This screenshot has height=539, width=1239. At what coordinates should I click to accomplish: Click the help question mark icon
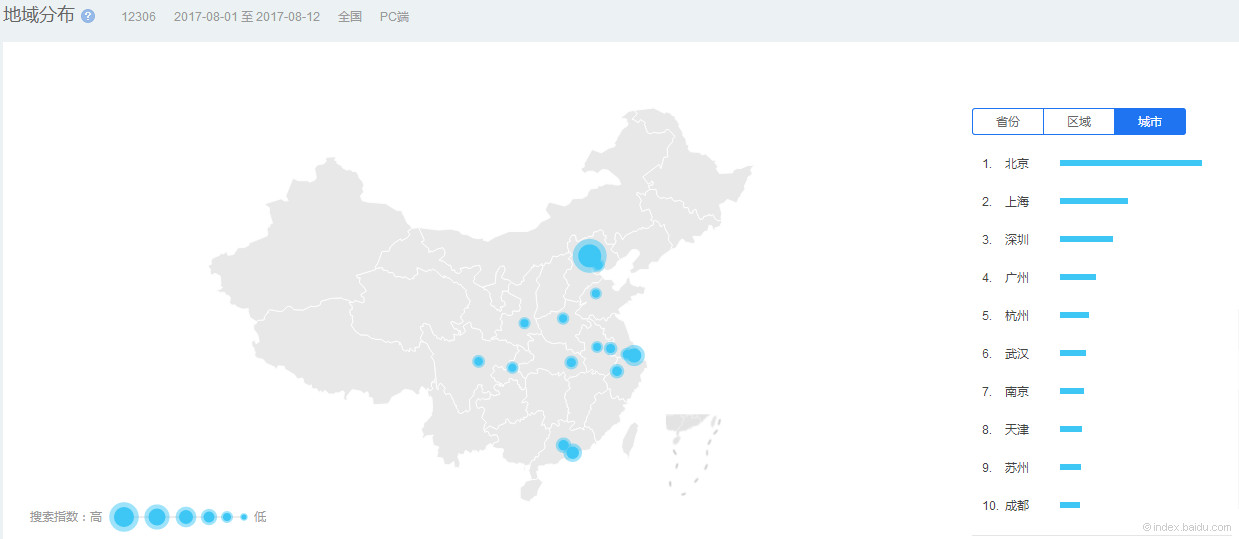pos(88,17)
